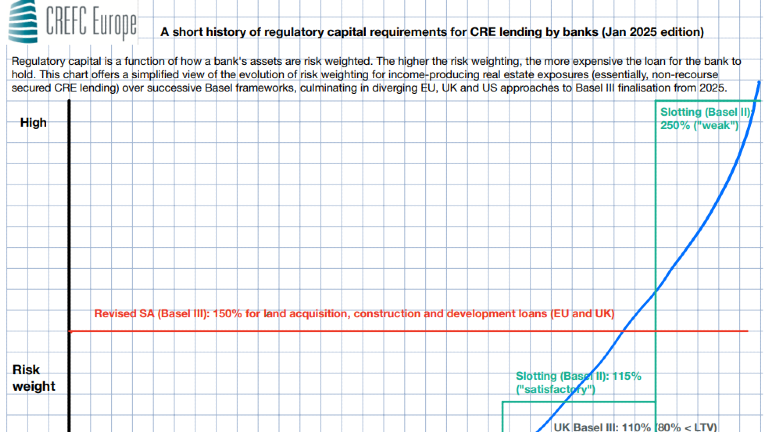Select the chart title about regulatory capital requirements
The width and height of the screenshot is (768, 432).
click(432, 32)
